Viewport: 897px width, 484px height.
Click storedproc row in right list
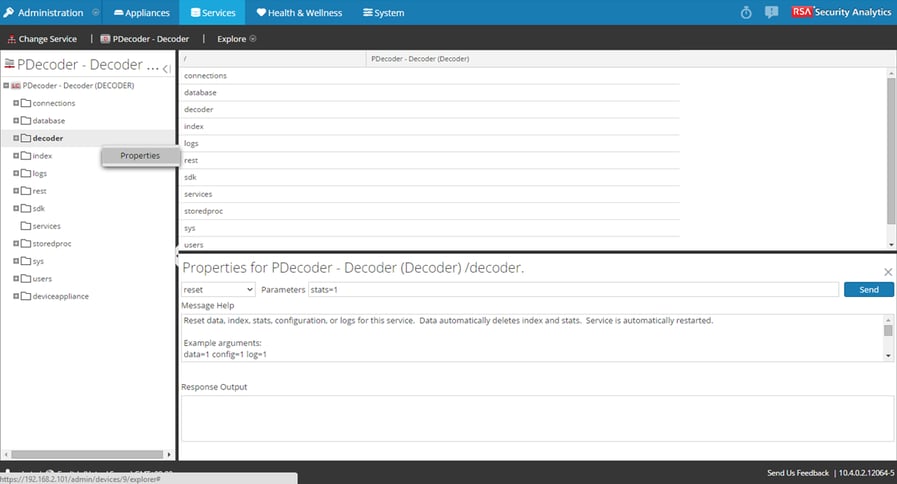[430, 211]
